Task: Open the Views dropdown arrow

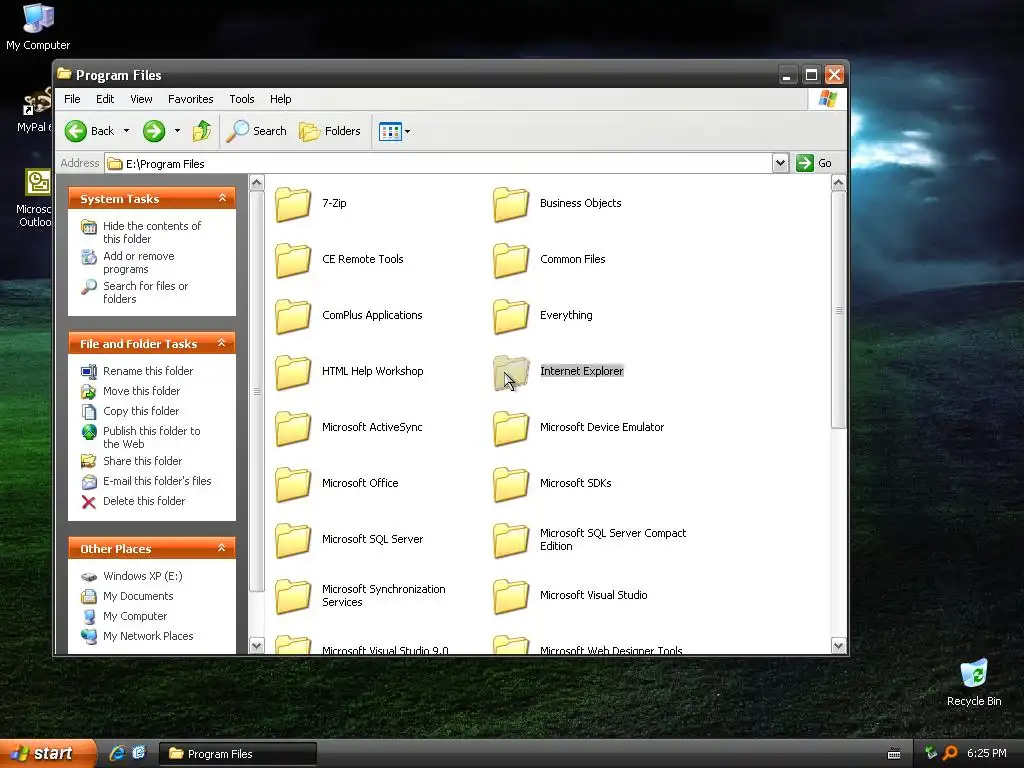Action: coord(408,131)
